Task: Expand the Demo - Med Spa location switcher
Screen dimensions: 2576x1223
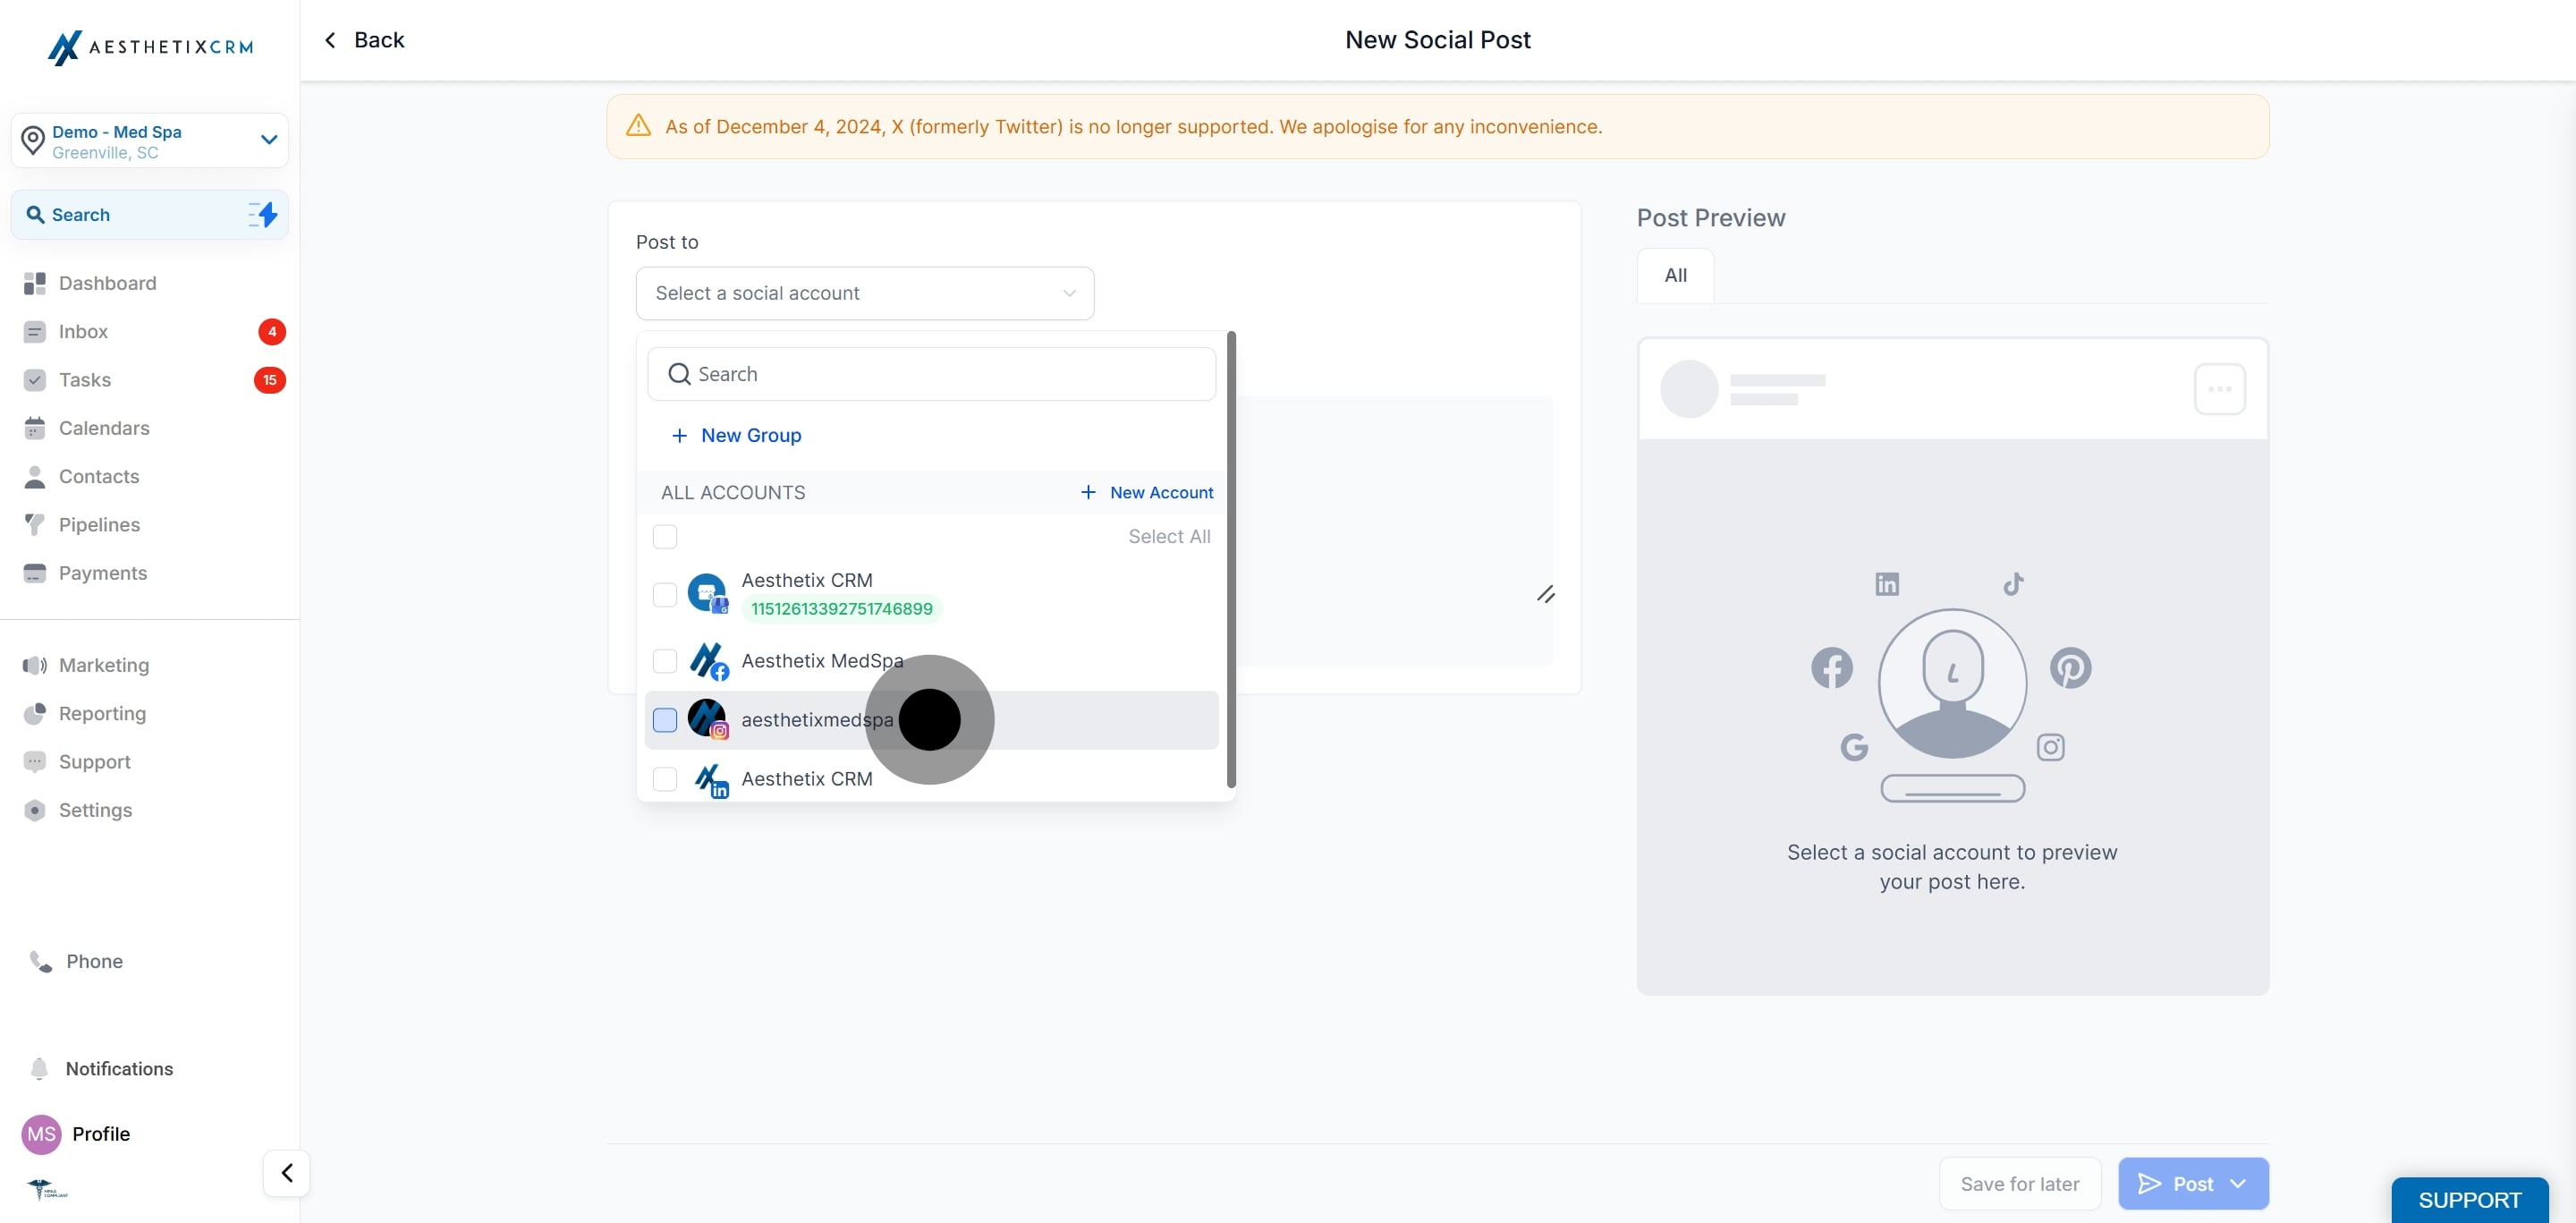Action: [268, 140]
